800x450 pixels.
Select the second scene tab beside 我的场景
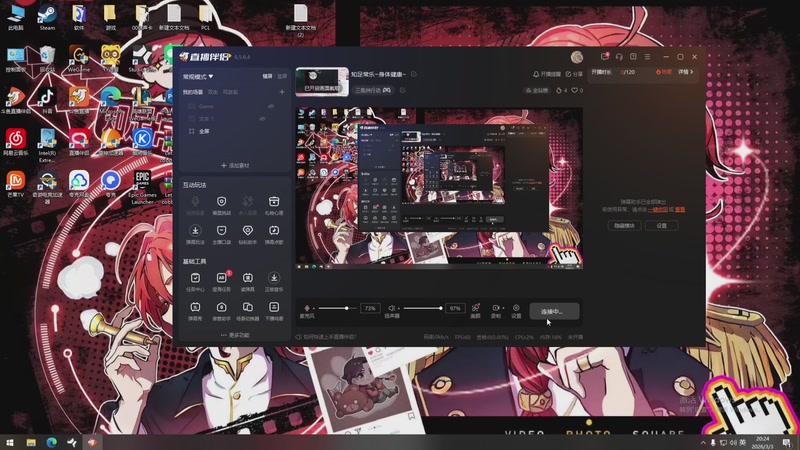tap(213, 92)
